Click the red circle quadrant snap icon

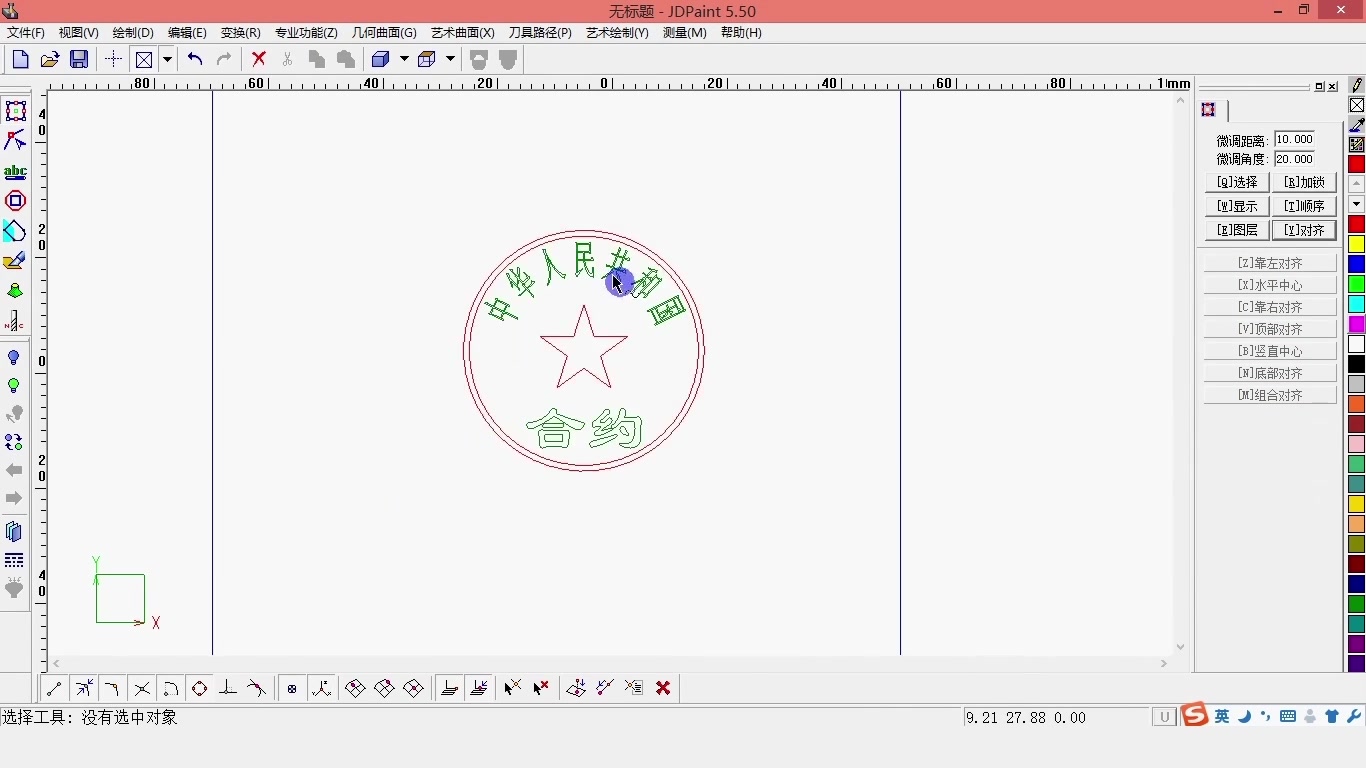[x=199, y=688]
